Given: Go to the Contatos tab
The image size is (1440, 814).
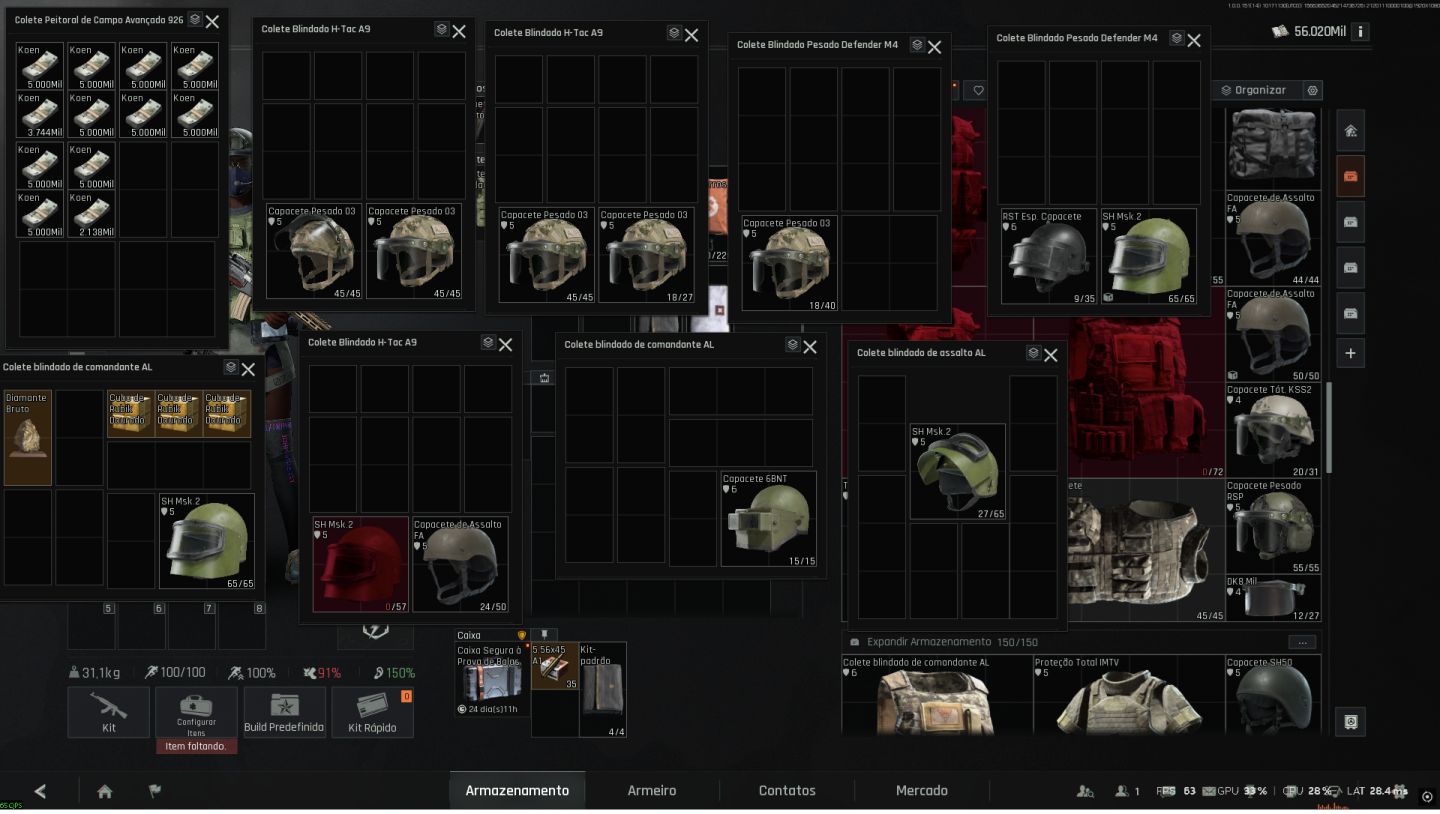Looking at the screenshot, I should point(787,790).
